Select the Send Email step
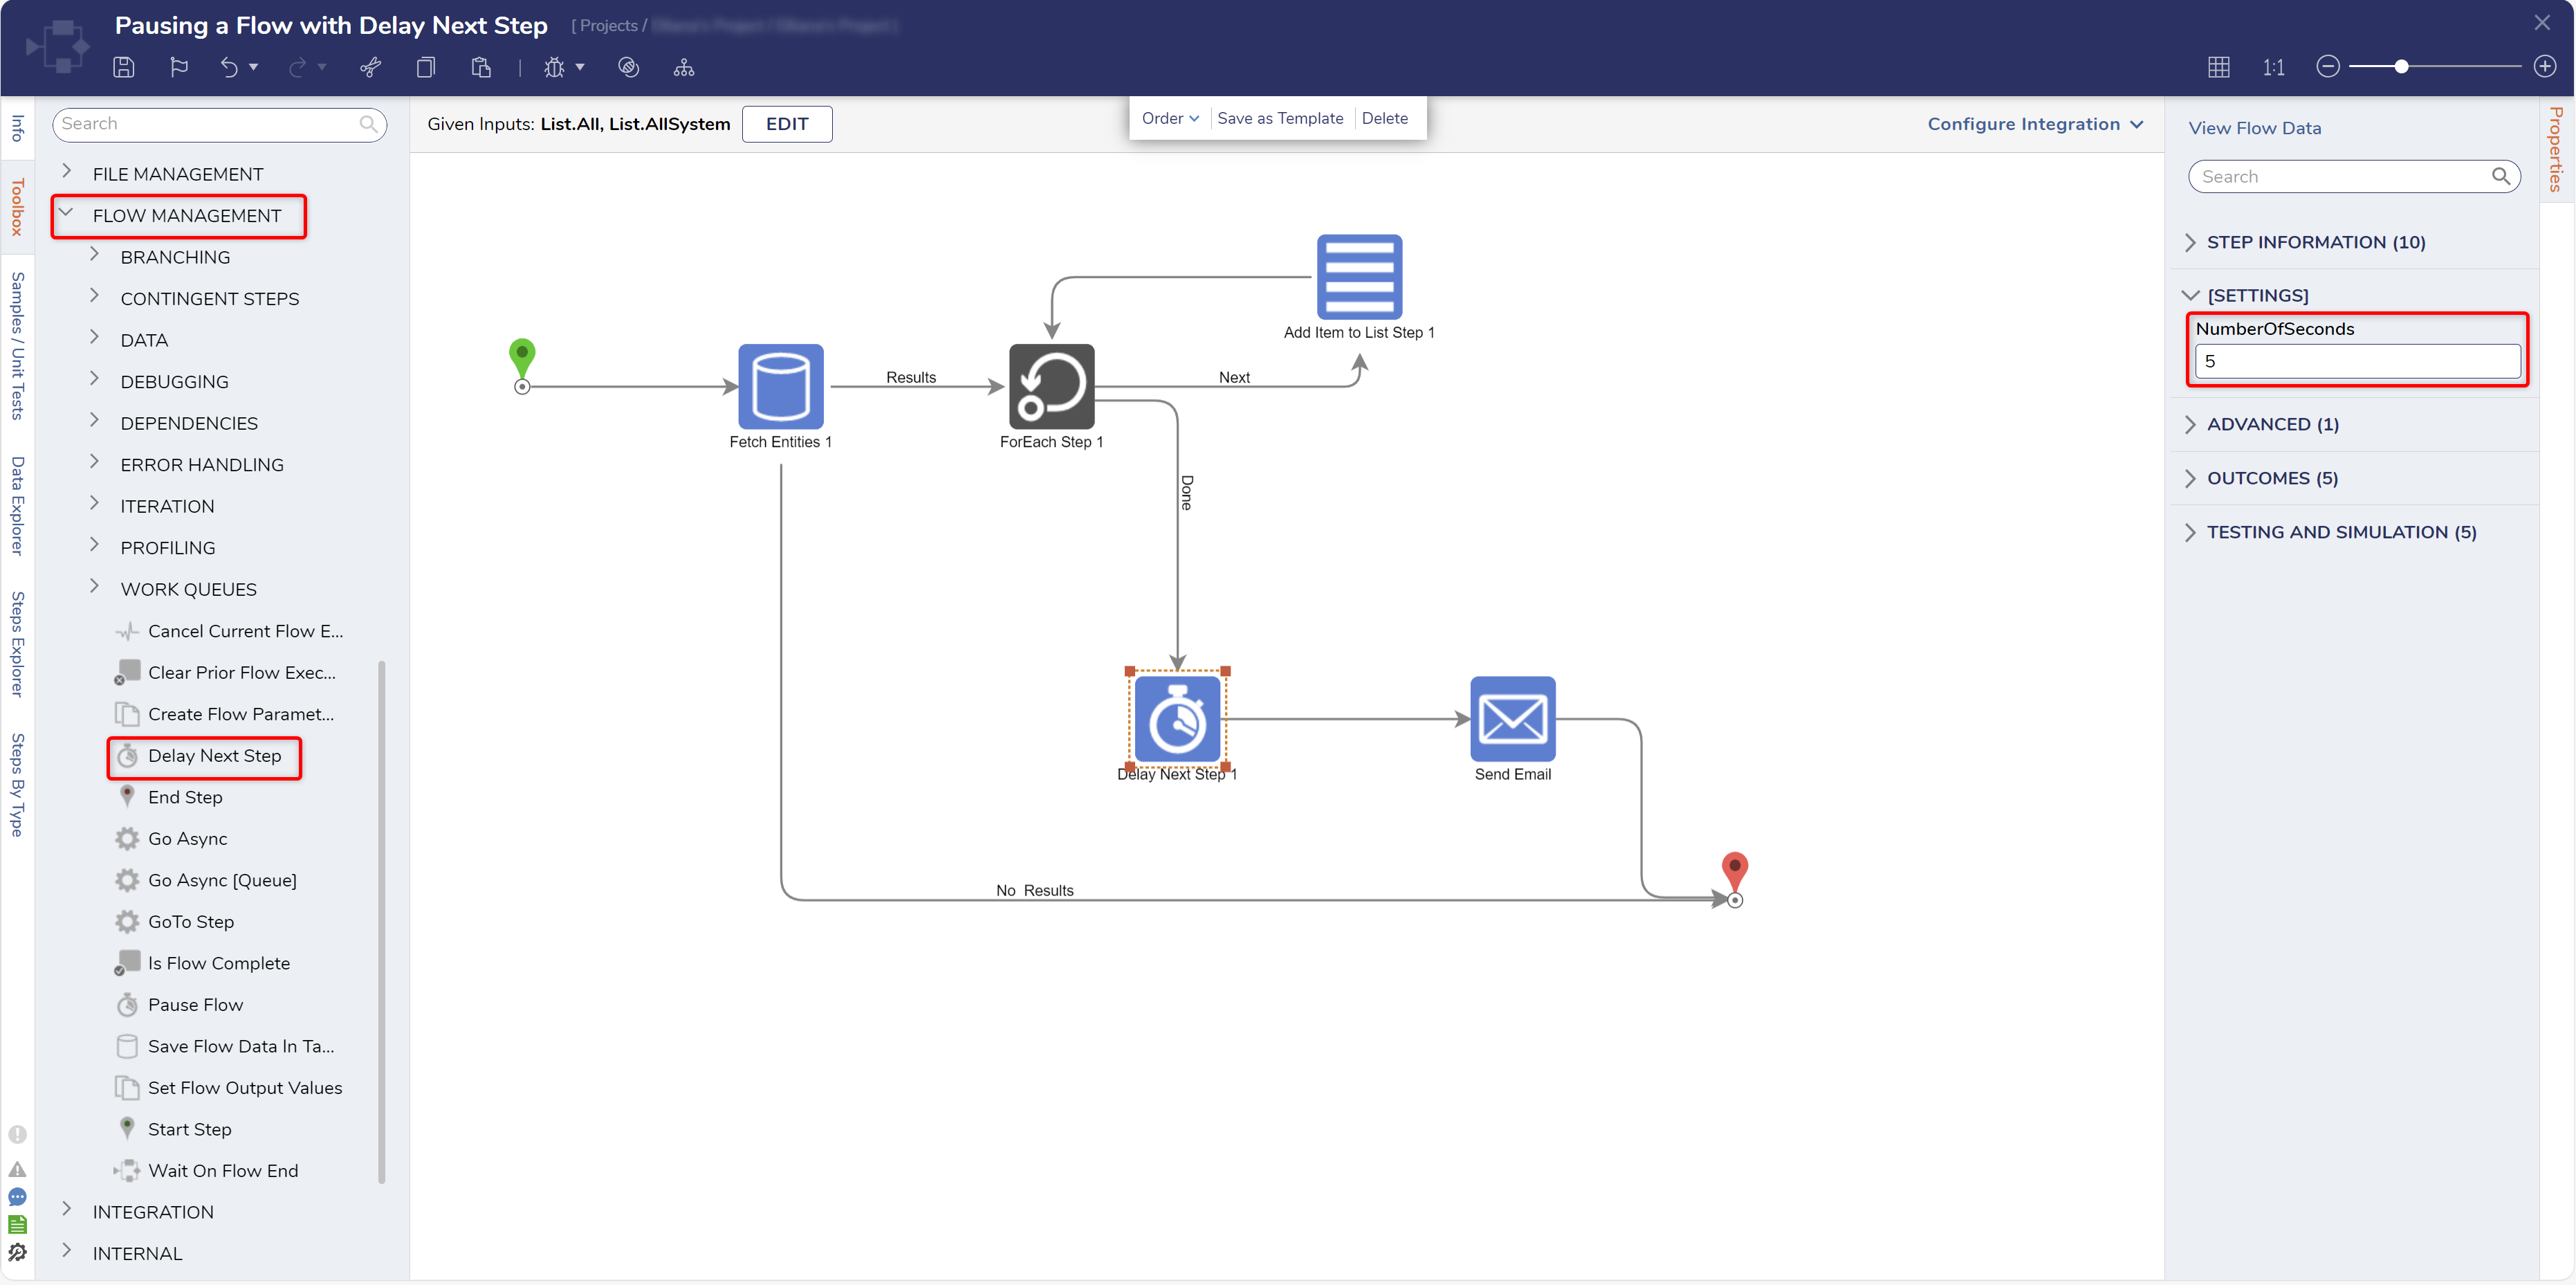Image resolution: width=2576 pixels, height=1285 pixels. pos(1513,719)
